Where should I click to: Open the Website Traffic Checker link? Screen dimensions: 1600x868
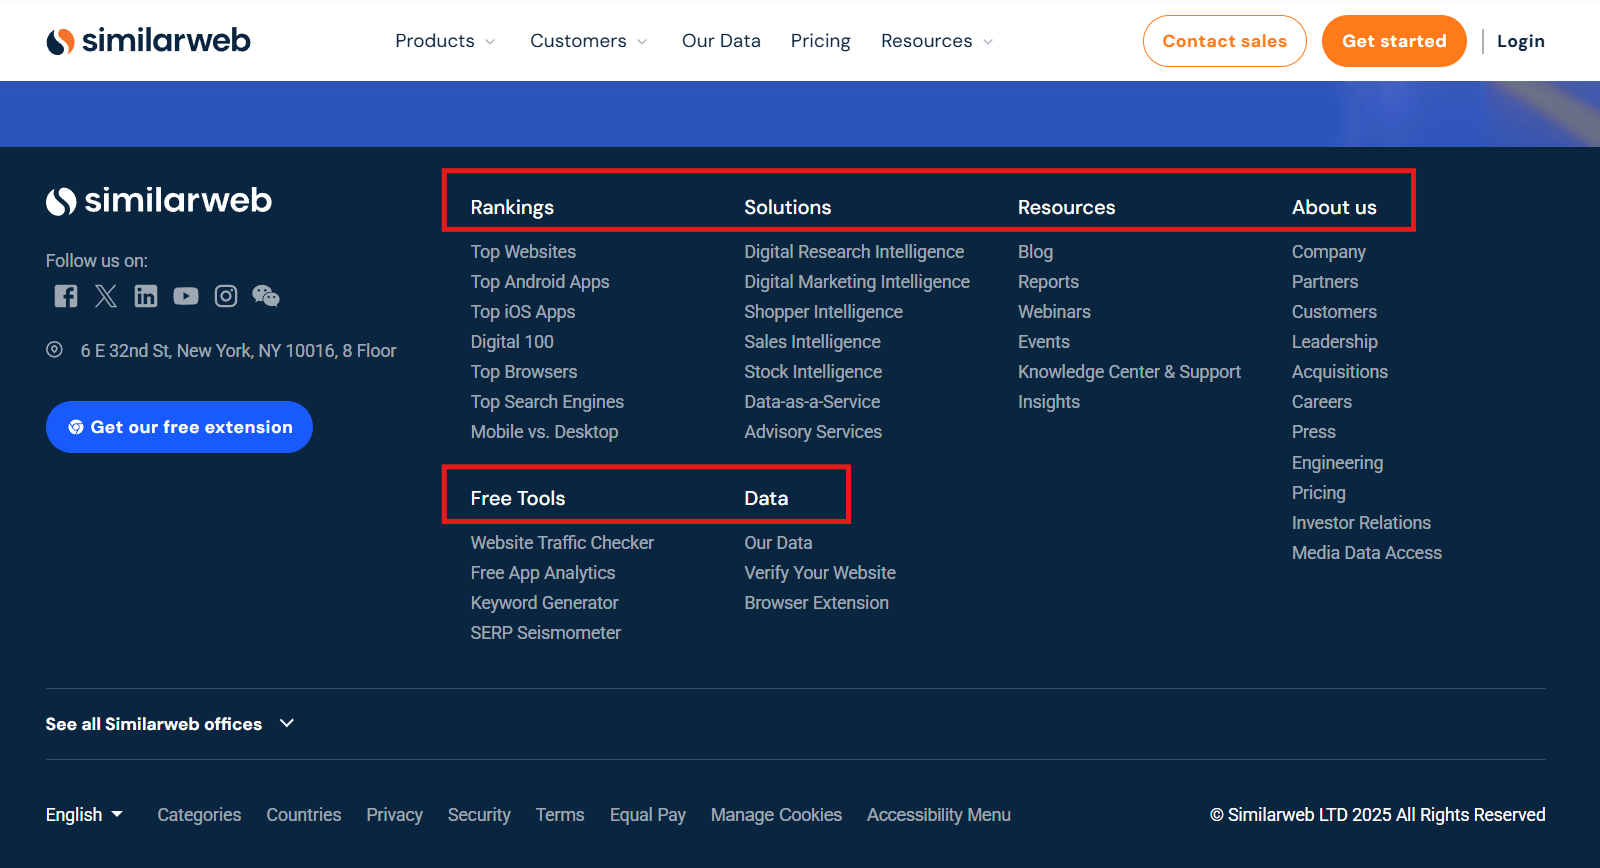(562, 543)
